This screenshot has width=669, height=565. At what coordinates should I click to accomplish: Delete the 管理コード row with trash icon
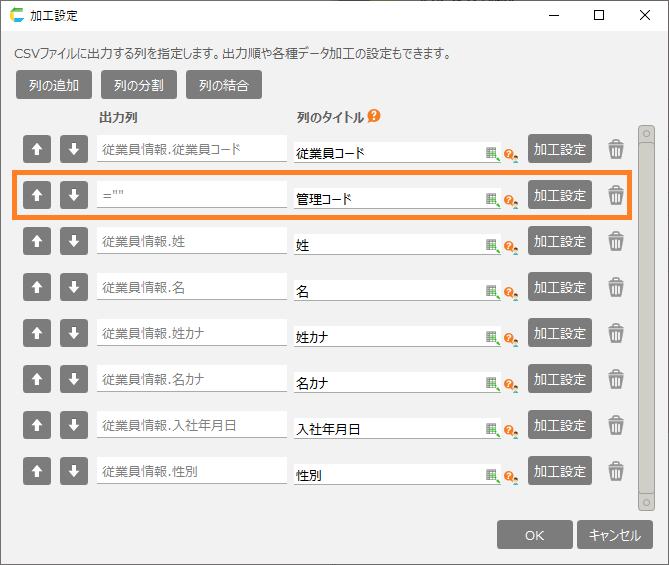pos(616,196)
